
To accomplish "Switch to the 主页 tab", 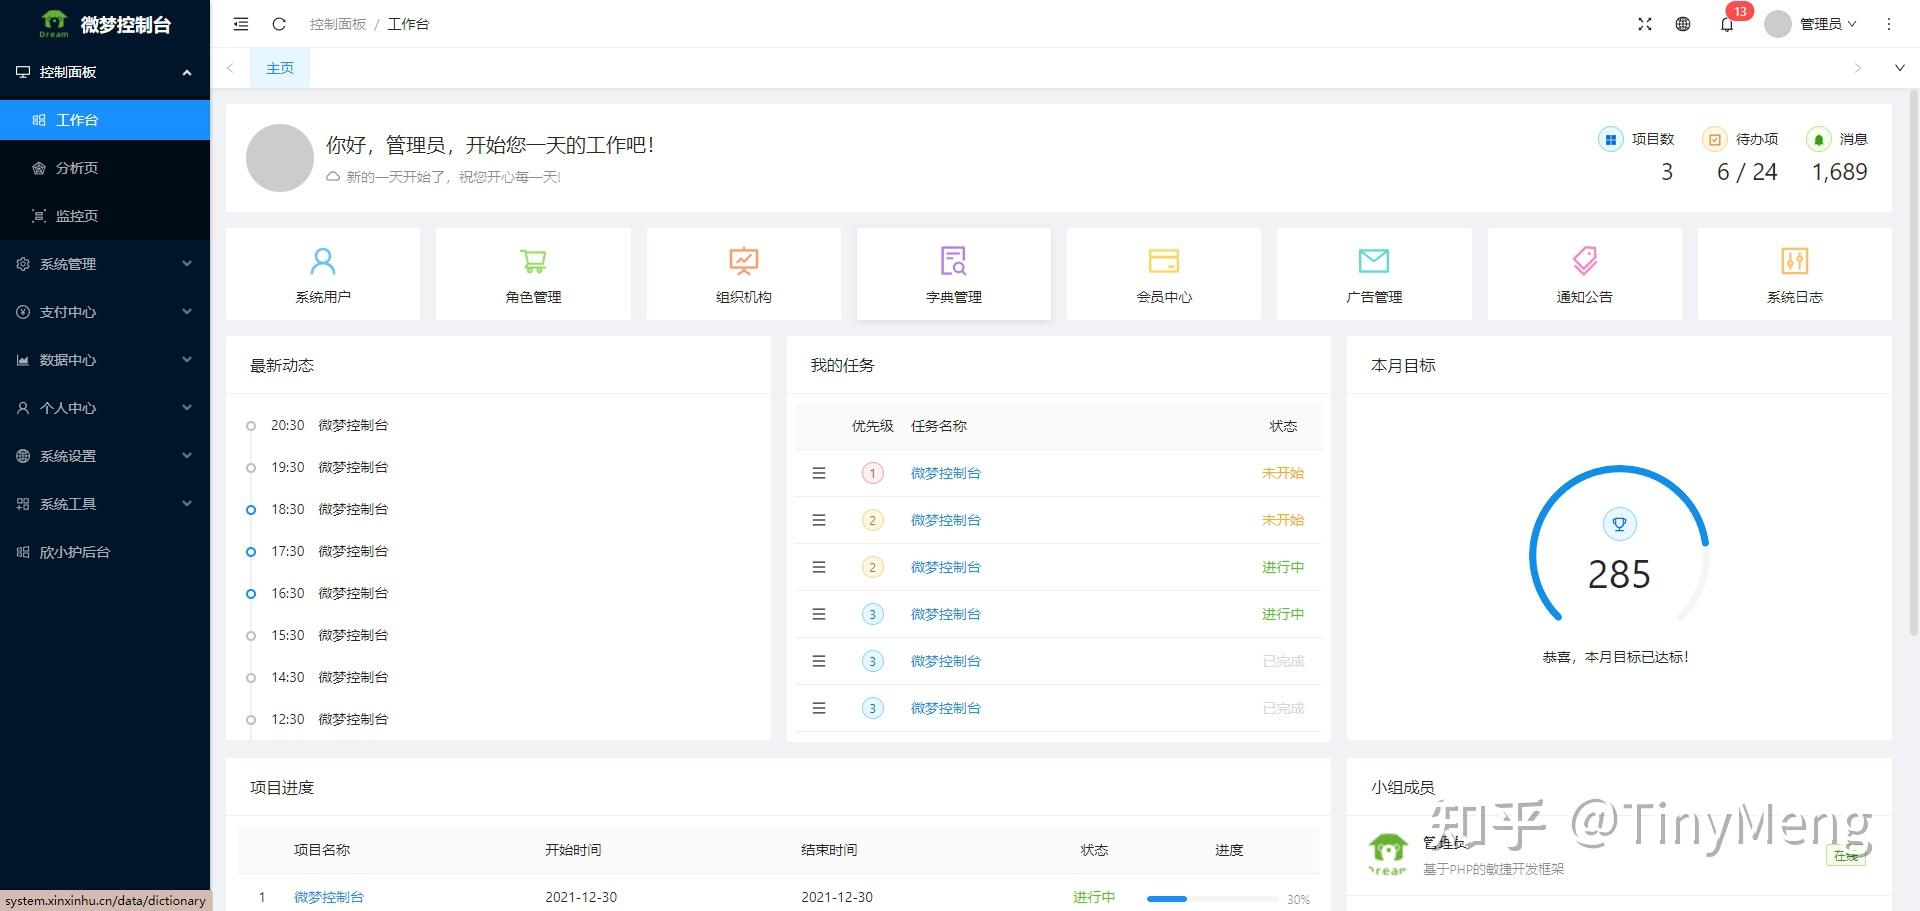I will pos(280,68).
